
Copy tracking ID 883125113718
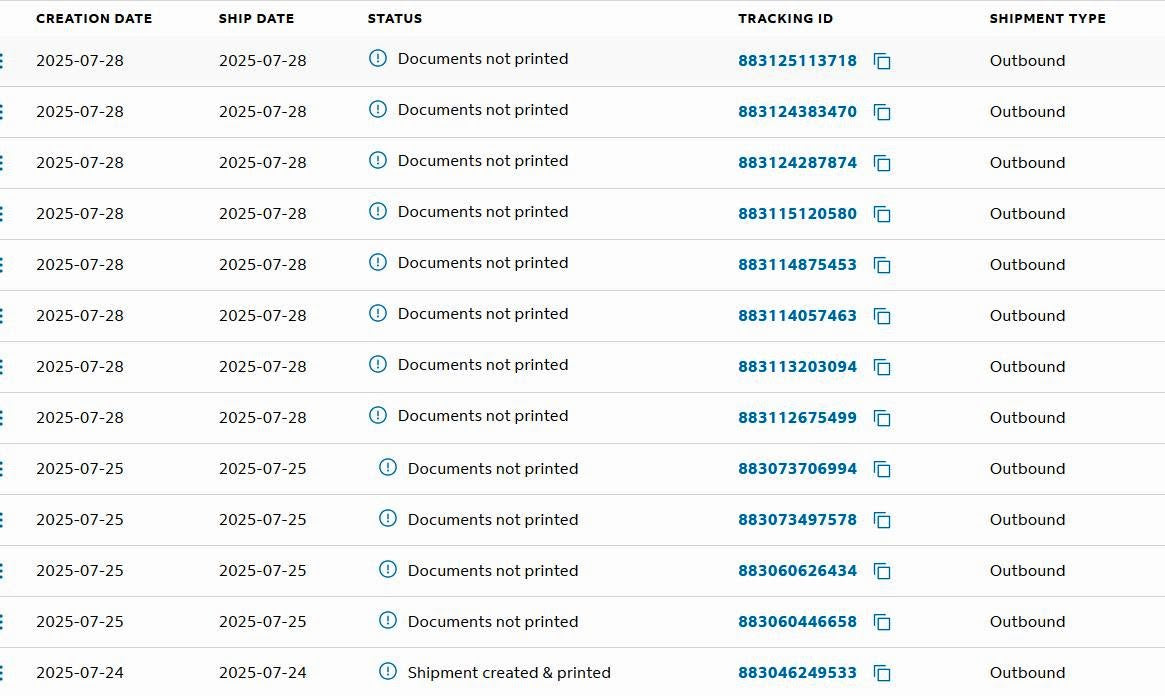(x=882, y=61)
